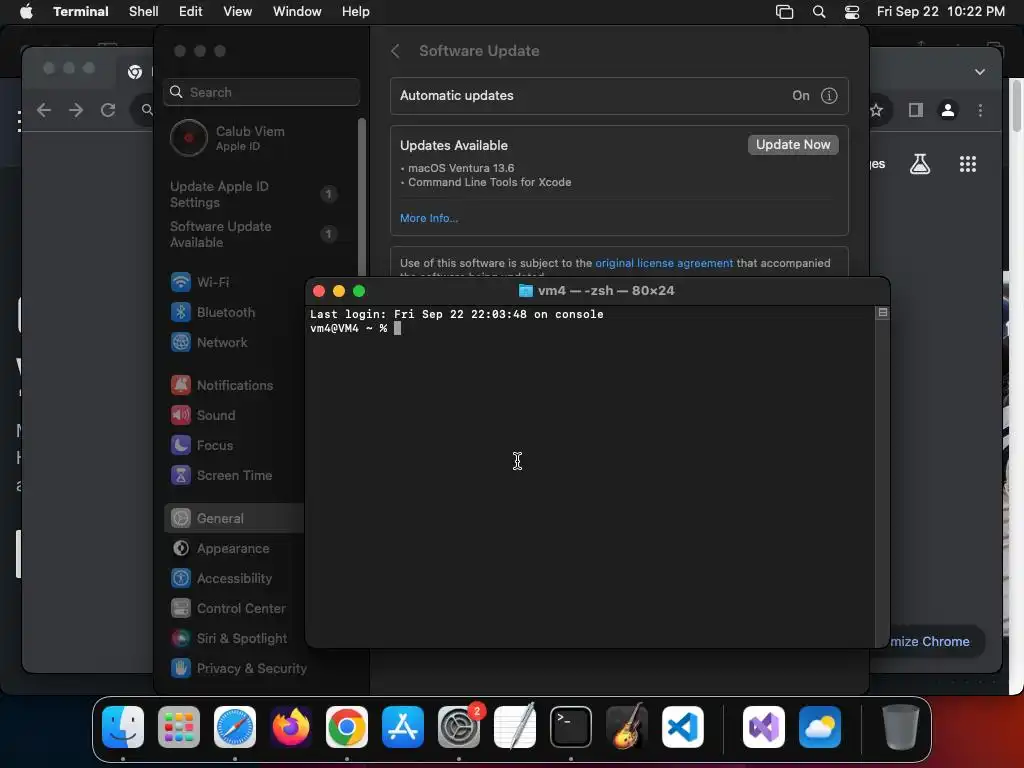The width and height of the screenshot is (1024, 768).
Task: Click the Terminal scrollback marker icon
Action: click(882, 313)
